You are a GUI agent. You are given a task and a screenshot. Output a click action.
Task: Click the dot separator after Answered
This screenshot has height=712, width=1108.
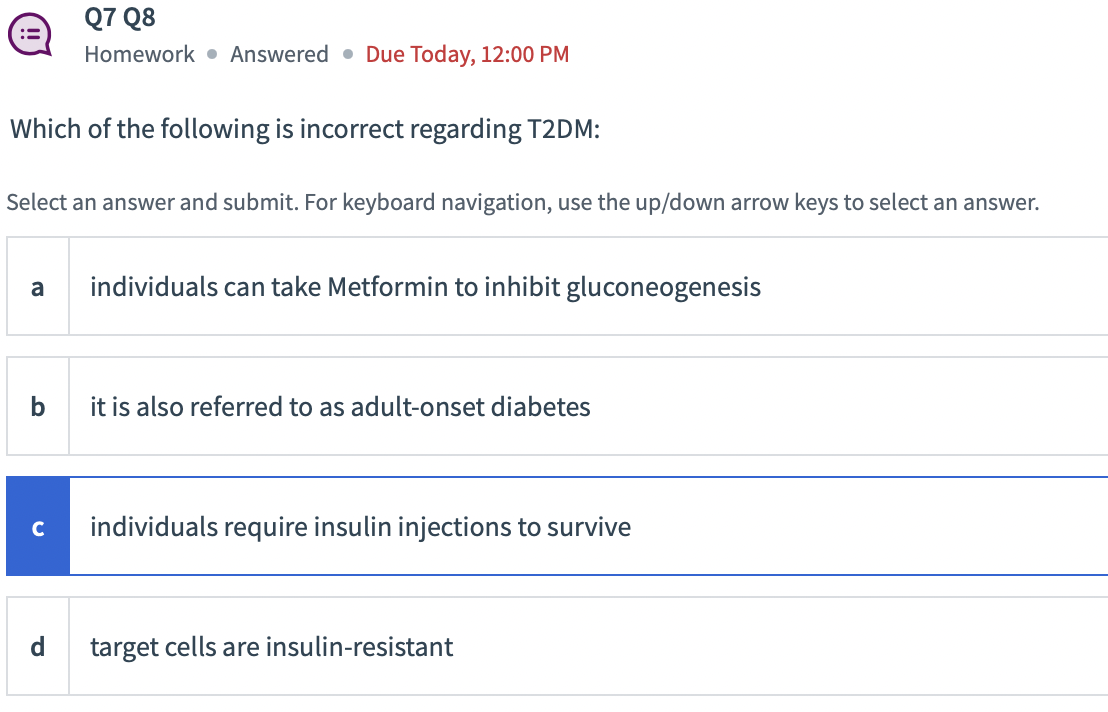pyautogui.click(x=348, y=54)
